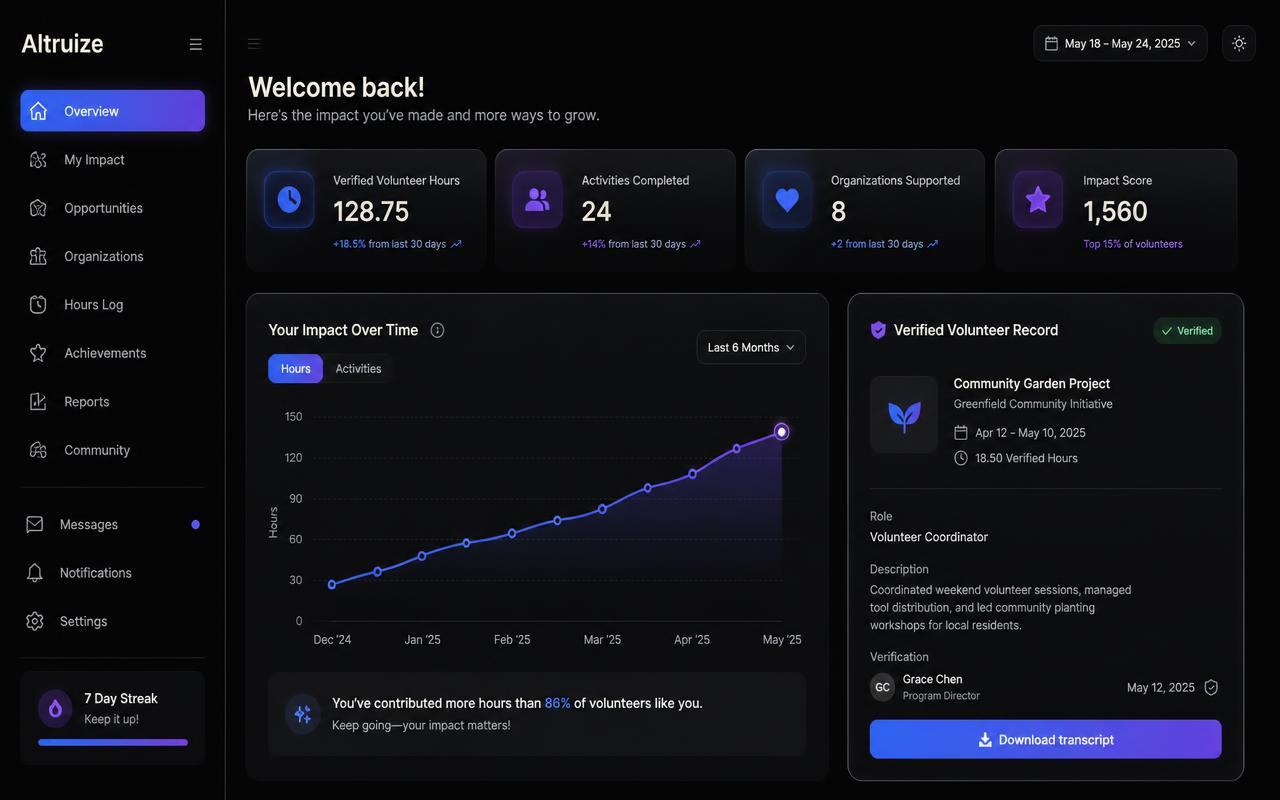
Task: Collapse sidebar using hamburger icon beside Altruize
Action: [196, 44]
